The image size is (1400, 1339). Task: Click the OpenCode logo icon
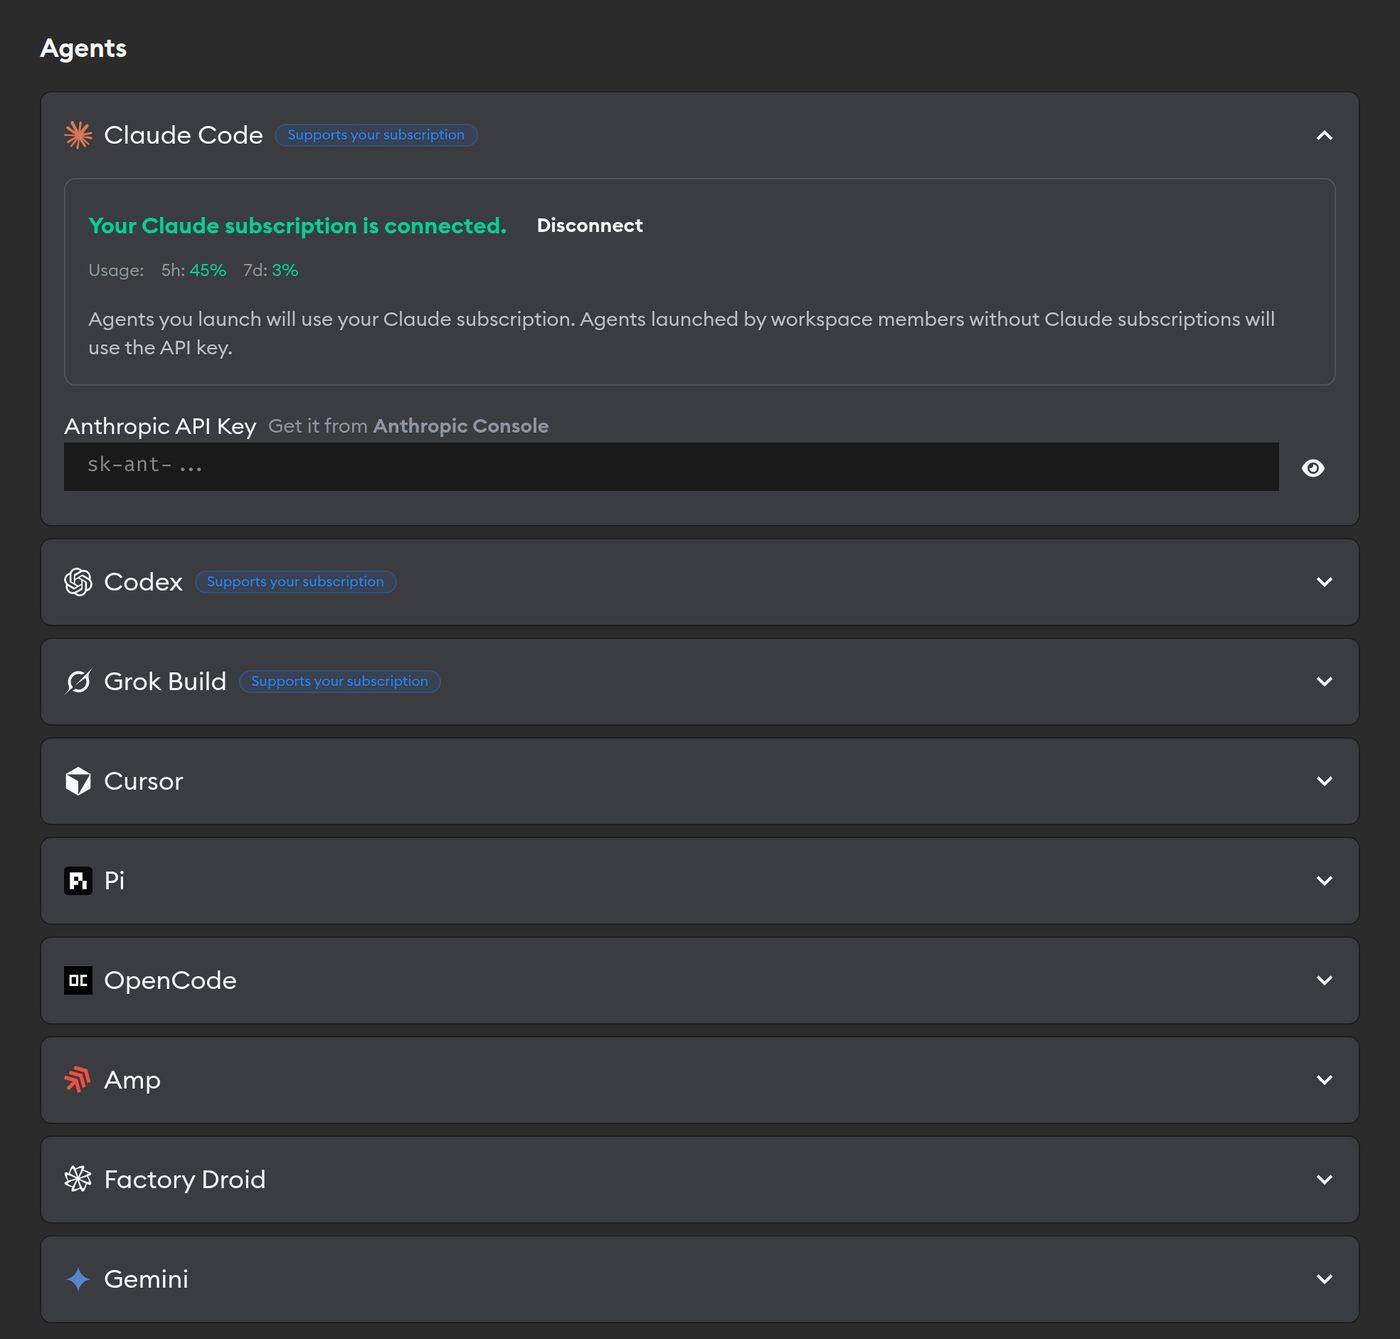tap(78, 980)
